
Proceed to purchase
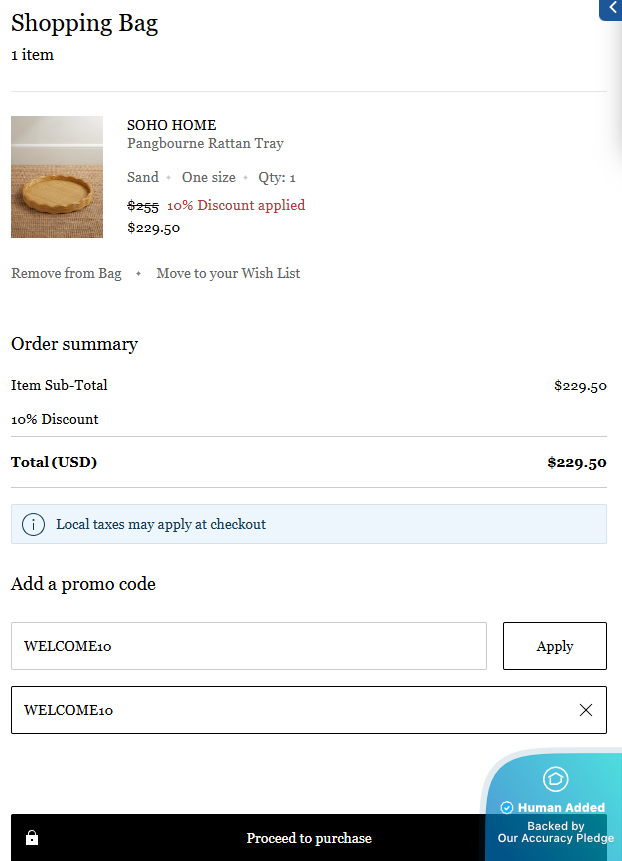(309, 838)
